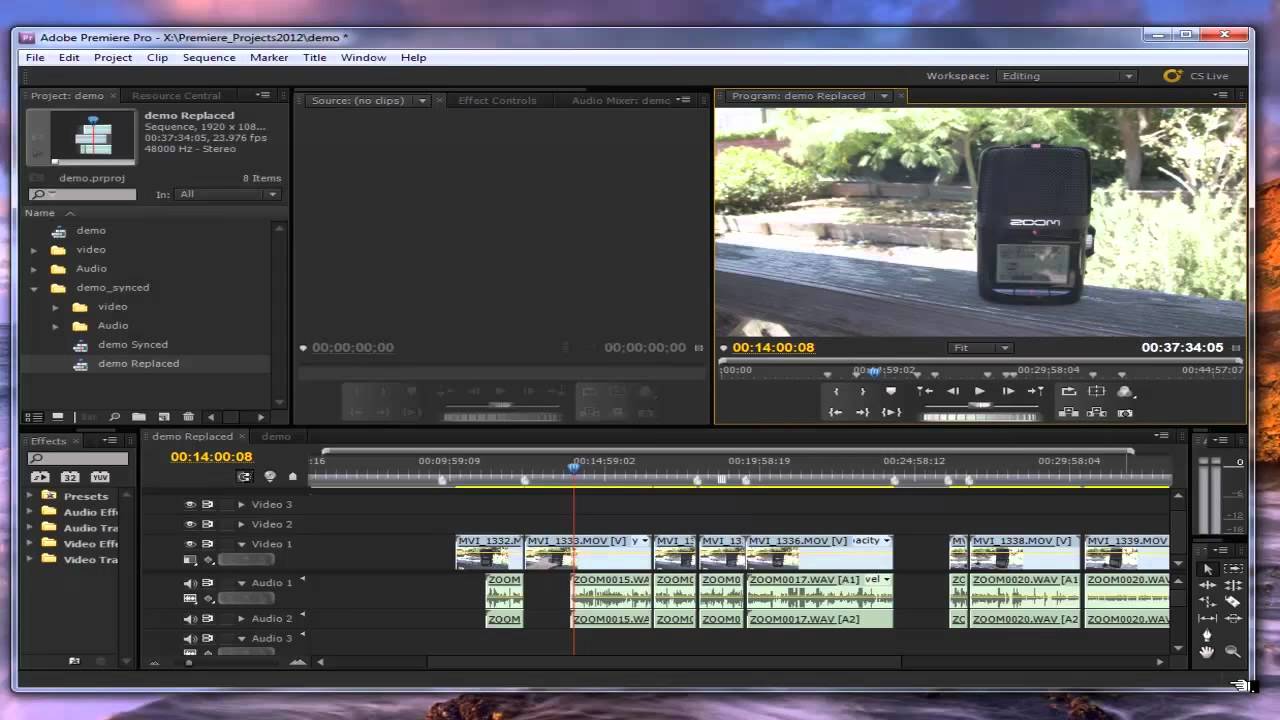Click the Extract button
The image size is (1280, 720).
pyautogui.click(x=1097, y=412)
